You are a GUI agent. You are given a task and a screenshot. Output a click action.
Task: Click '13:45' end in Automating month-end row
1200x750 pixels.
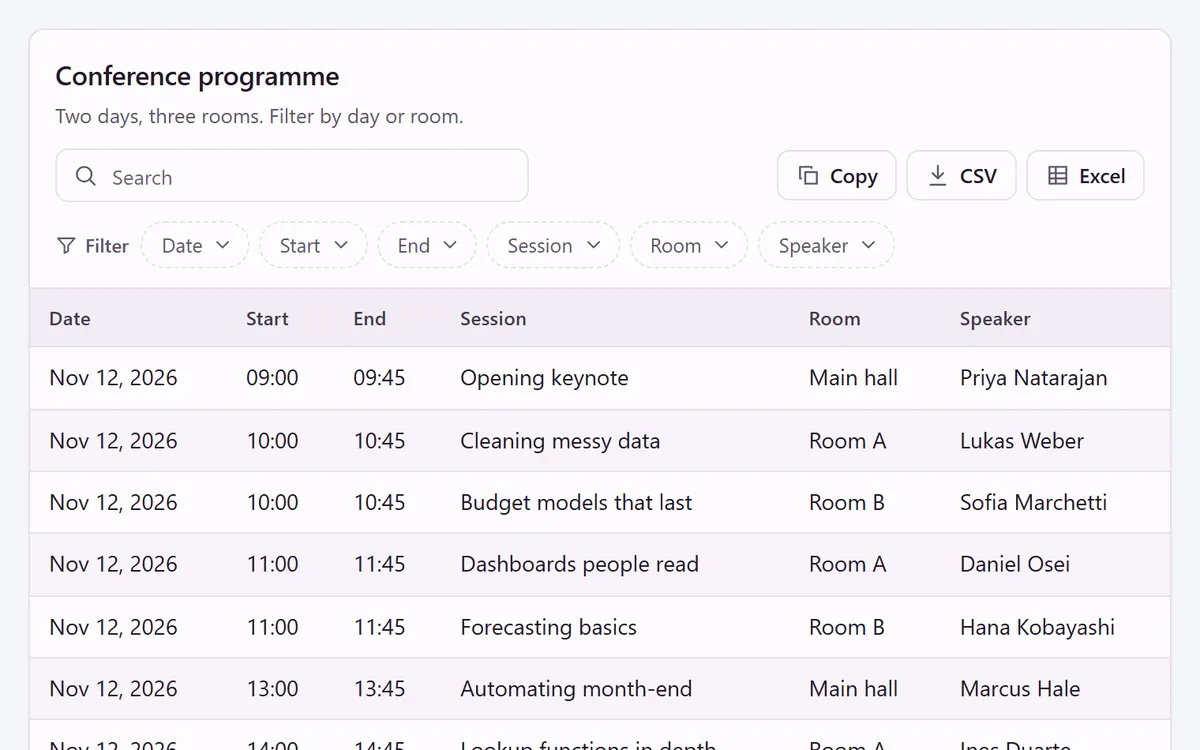pos(379,689)
